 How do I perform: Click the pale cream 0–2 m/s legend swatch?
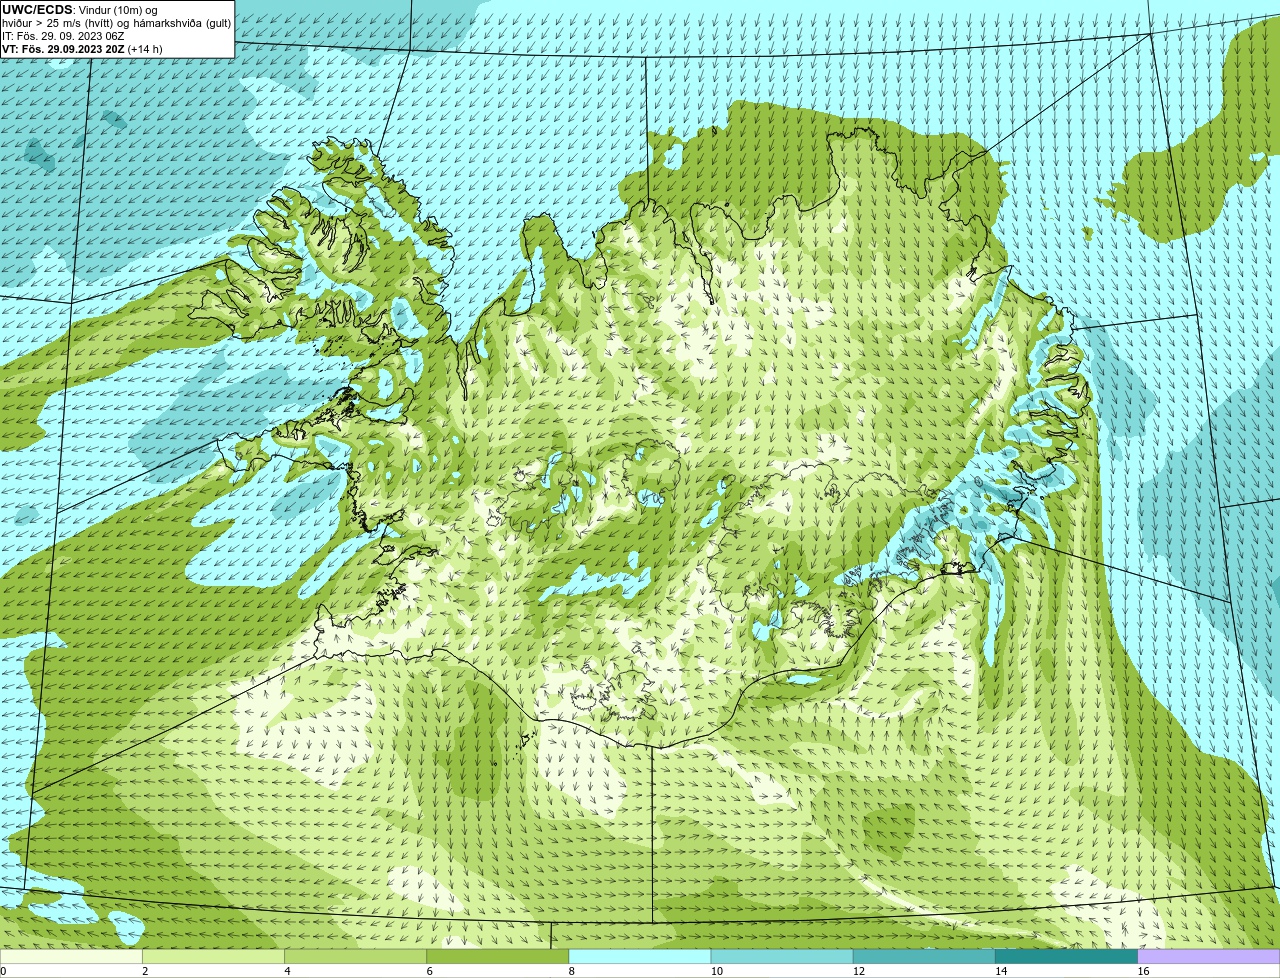click(71, 956)
